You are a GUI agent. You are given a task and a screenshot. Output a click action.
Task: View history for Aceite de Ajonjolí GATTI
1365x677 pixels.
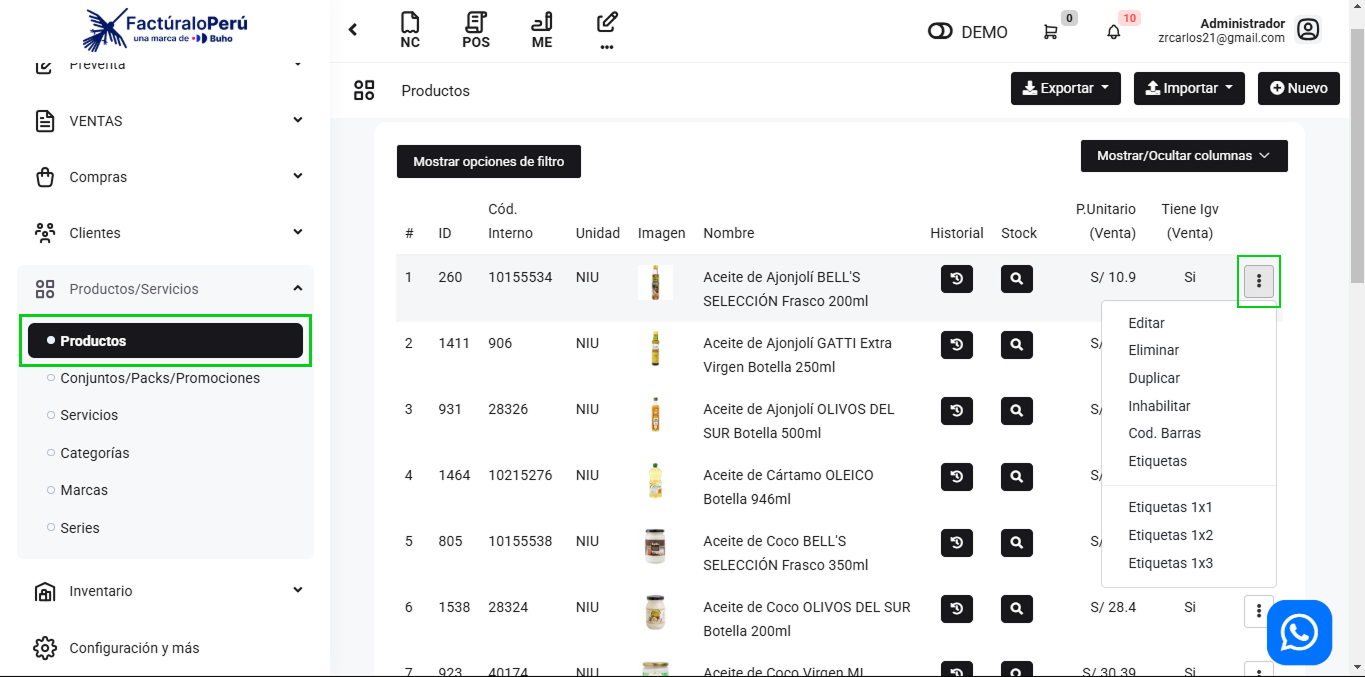956,345
